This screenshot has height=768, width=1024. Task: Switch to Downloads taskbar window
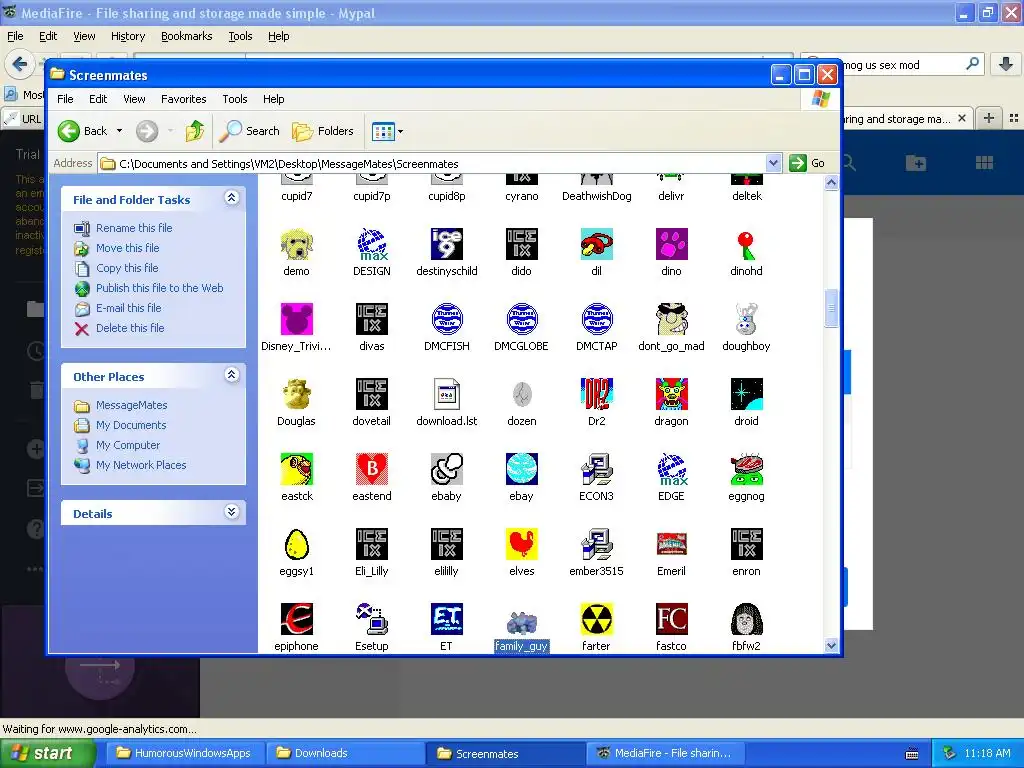pyautogui.click(x=344, y=753)
